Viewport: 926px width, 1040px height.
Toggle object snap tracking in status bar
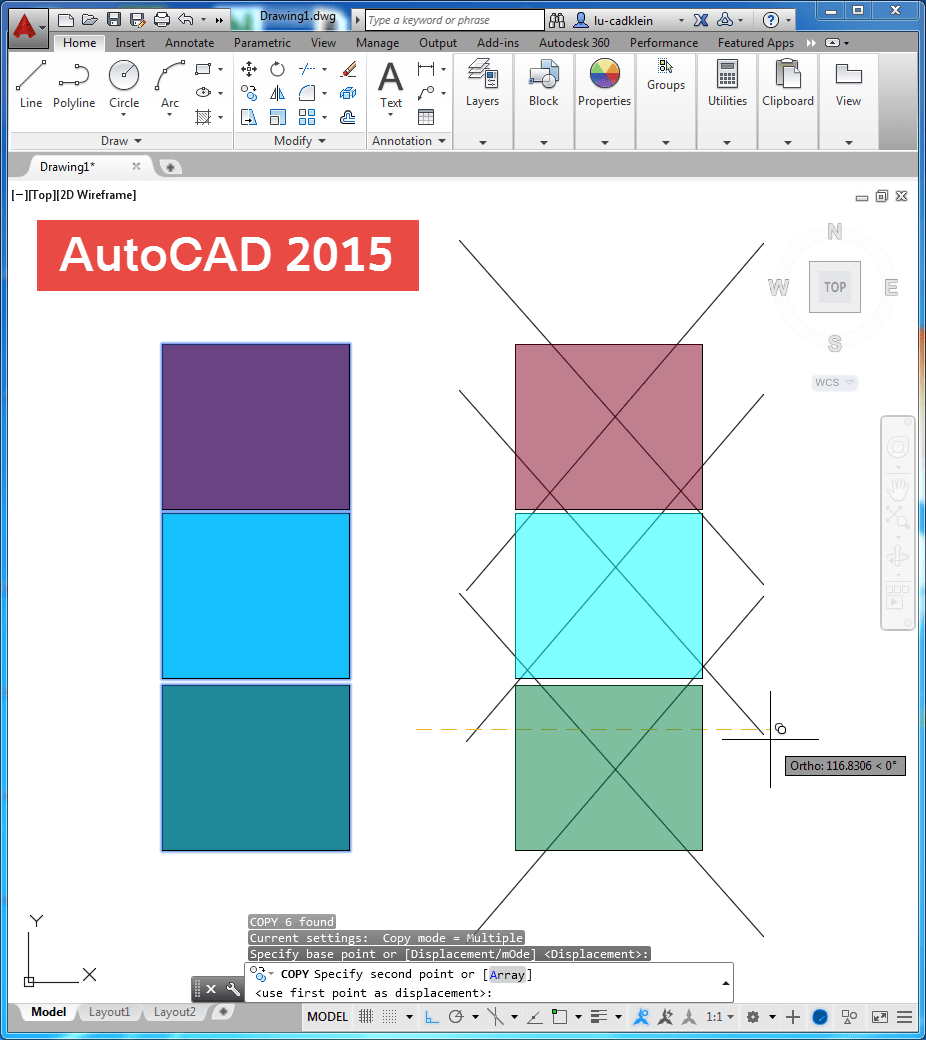[x=535, y=1016]
